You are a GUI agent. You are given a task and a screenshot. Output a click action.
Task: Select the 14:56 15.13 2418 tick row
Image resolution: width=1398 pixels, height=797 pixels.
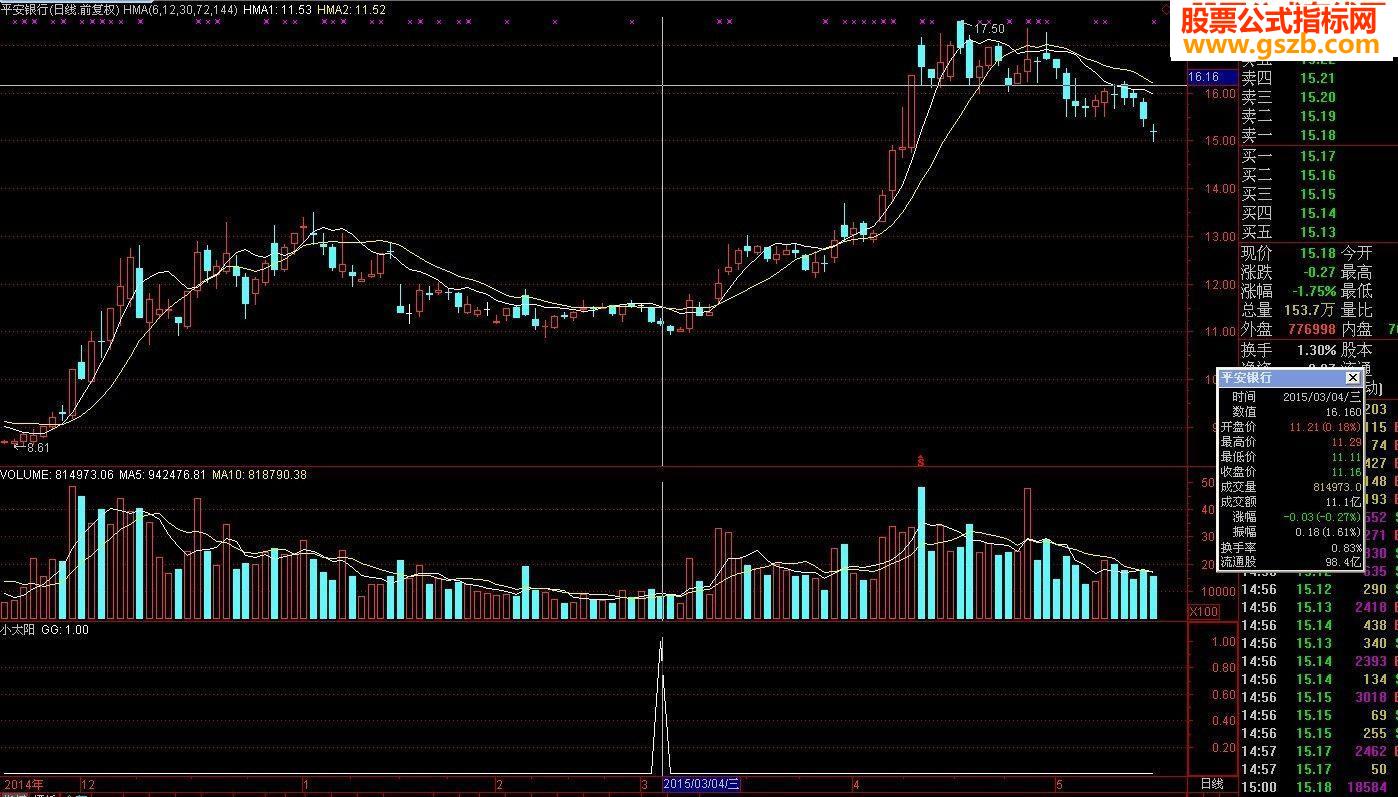[x=1319, y=607]
